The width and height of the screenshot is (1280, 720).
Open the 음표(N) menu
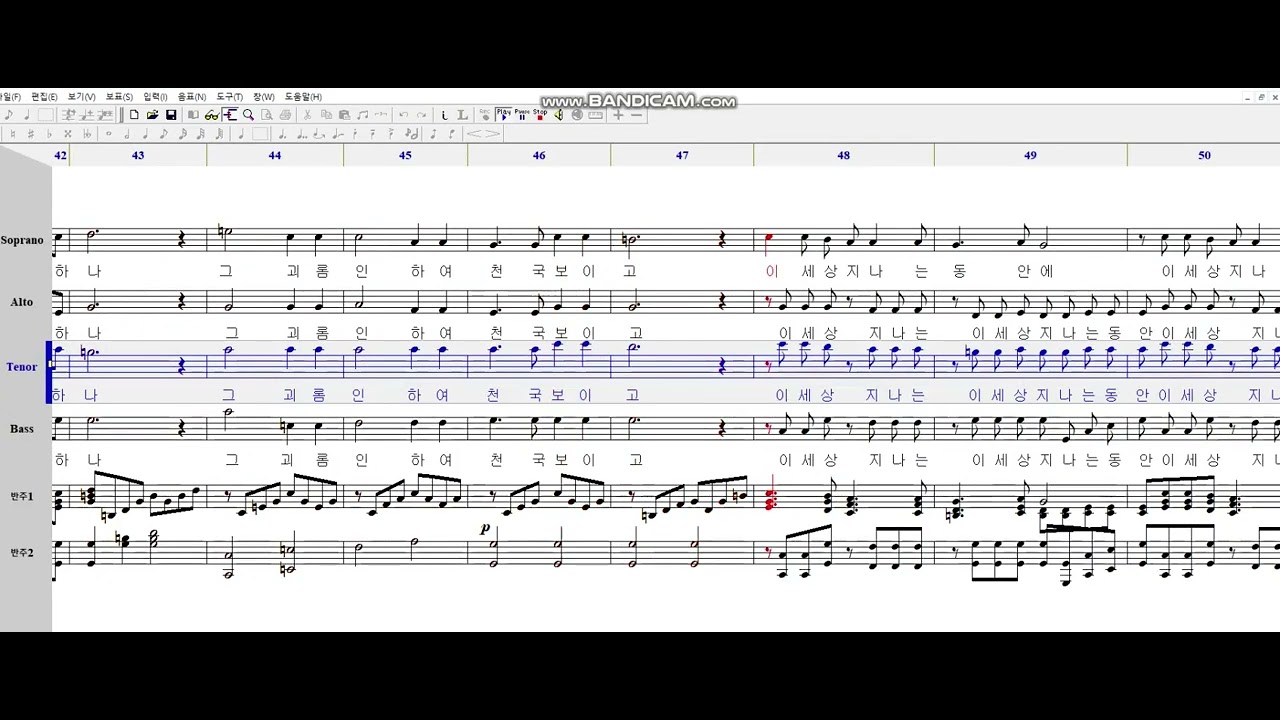point(192,97)
